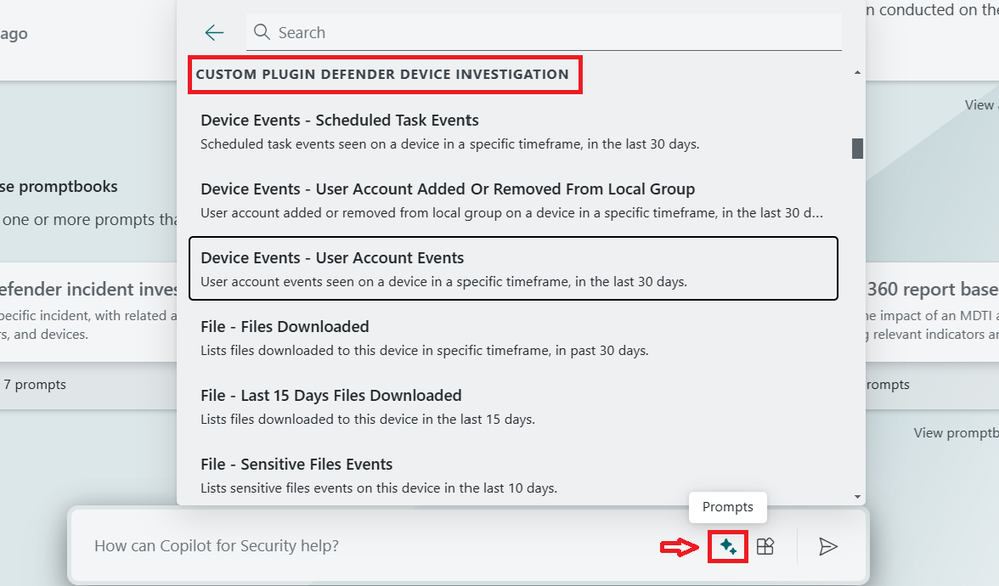This screenshot has width=999, height=586.
Task: Send the prompt with the arrow icon
Action: coord(828,547)
